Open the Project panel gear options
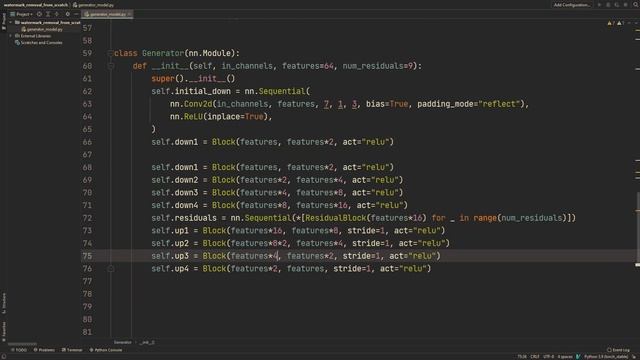The width and height of the screenshot is (640, 360). click(68, 14)
